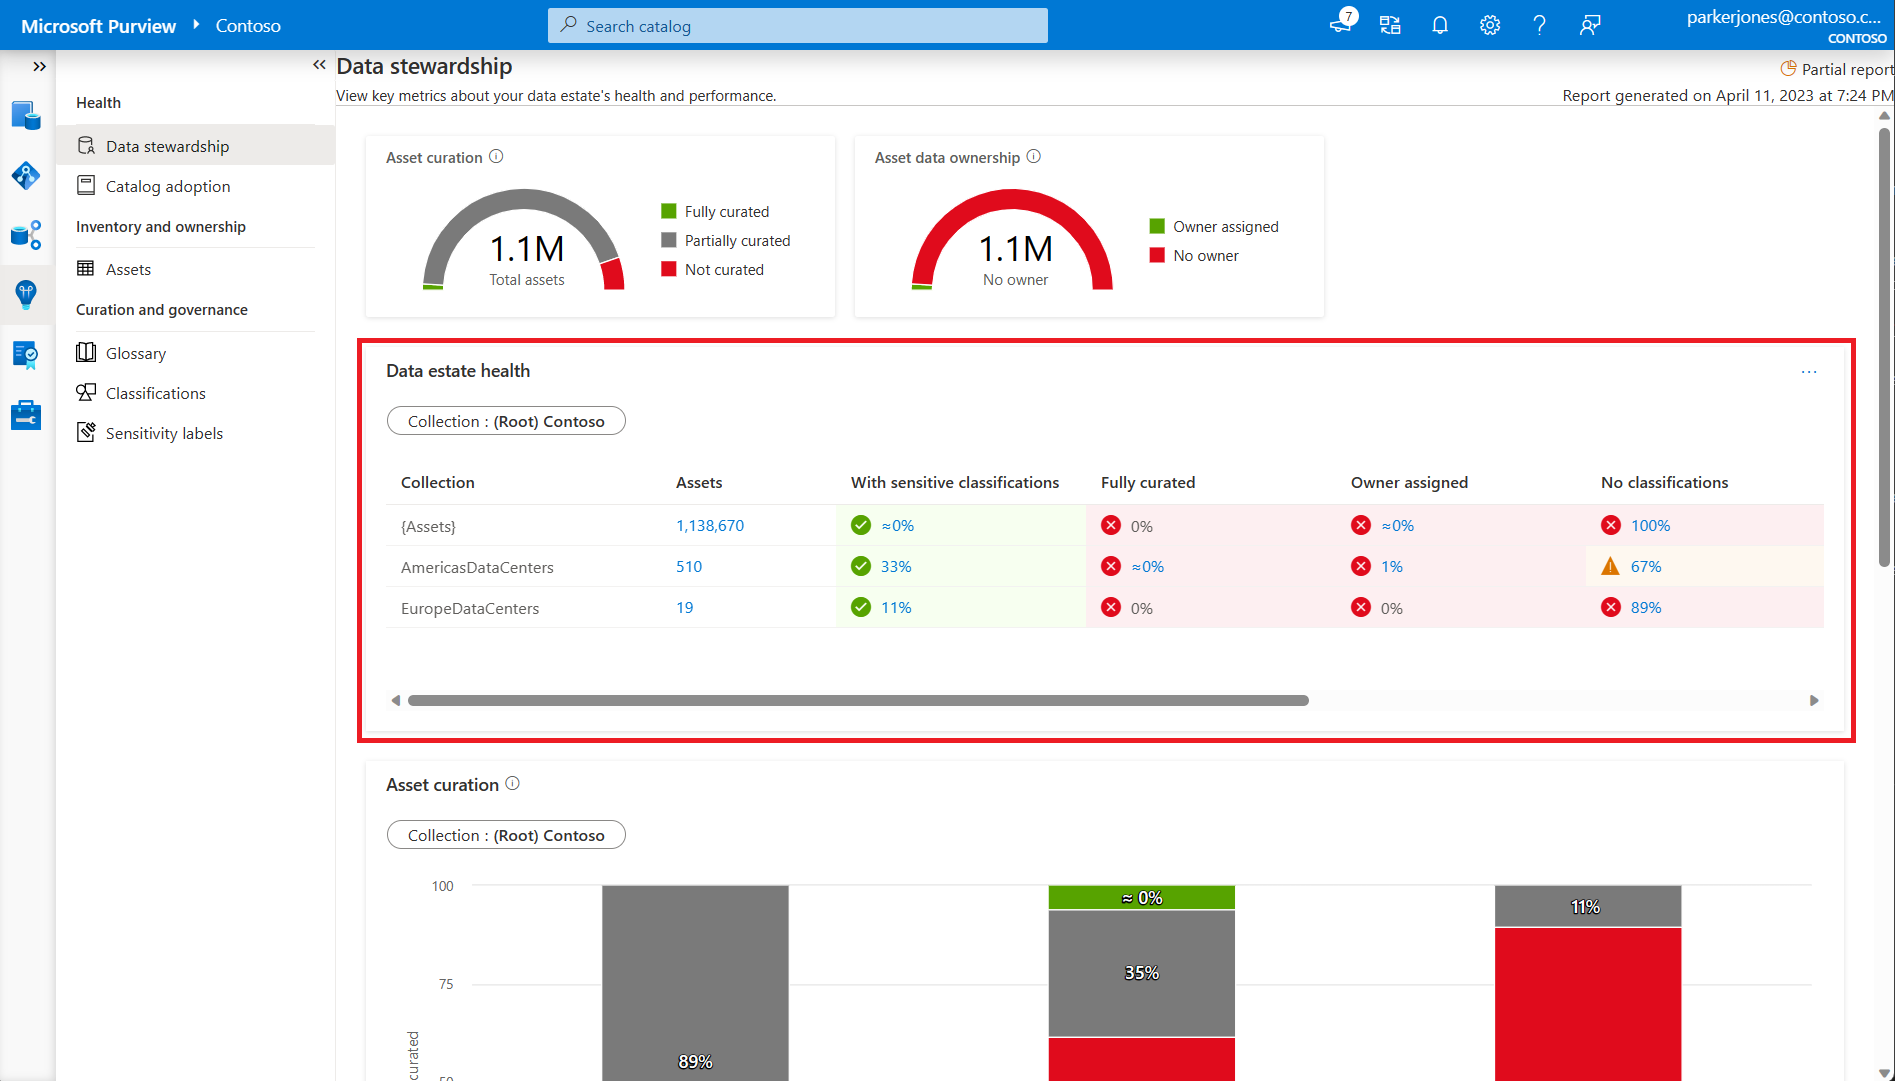Click the Asset curation info icon

click(496, 157)
